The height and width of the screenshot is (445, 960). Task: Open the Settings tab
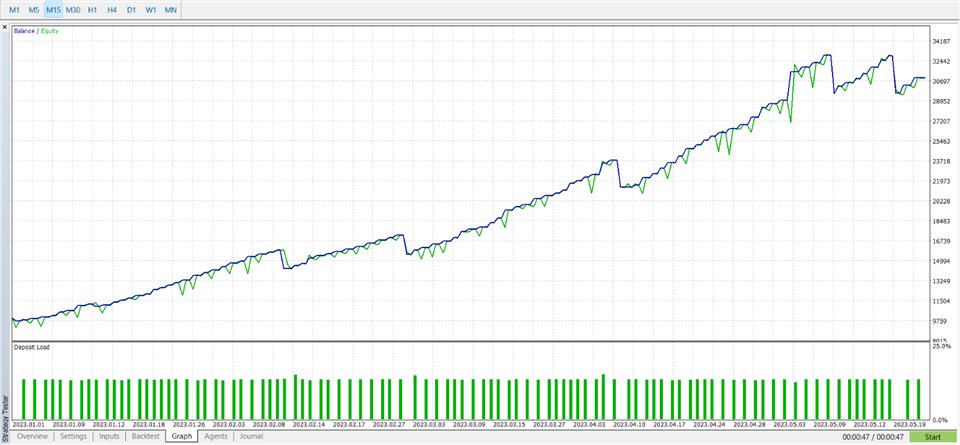point(73,436)
